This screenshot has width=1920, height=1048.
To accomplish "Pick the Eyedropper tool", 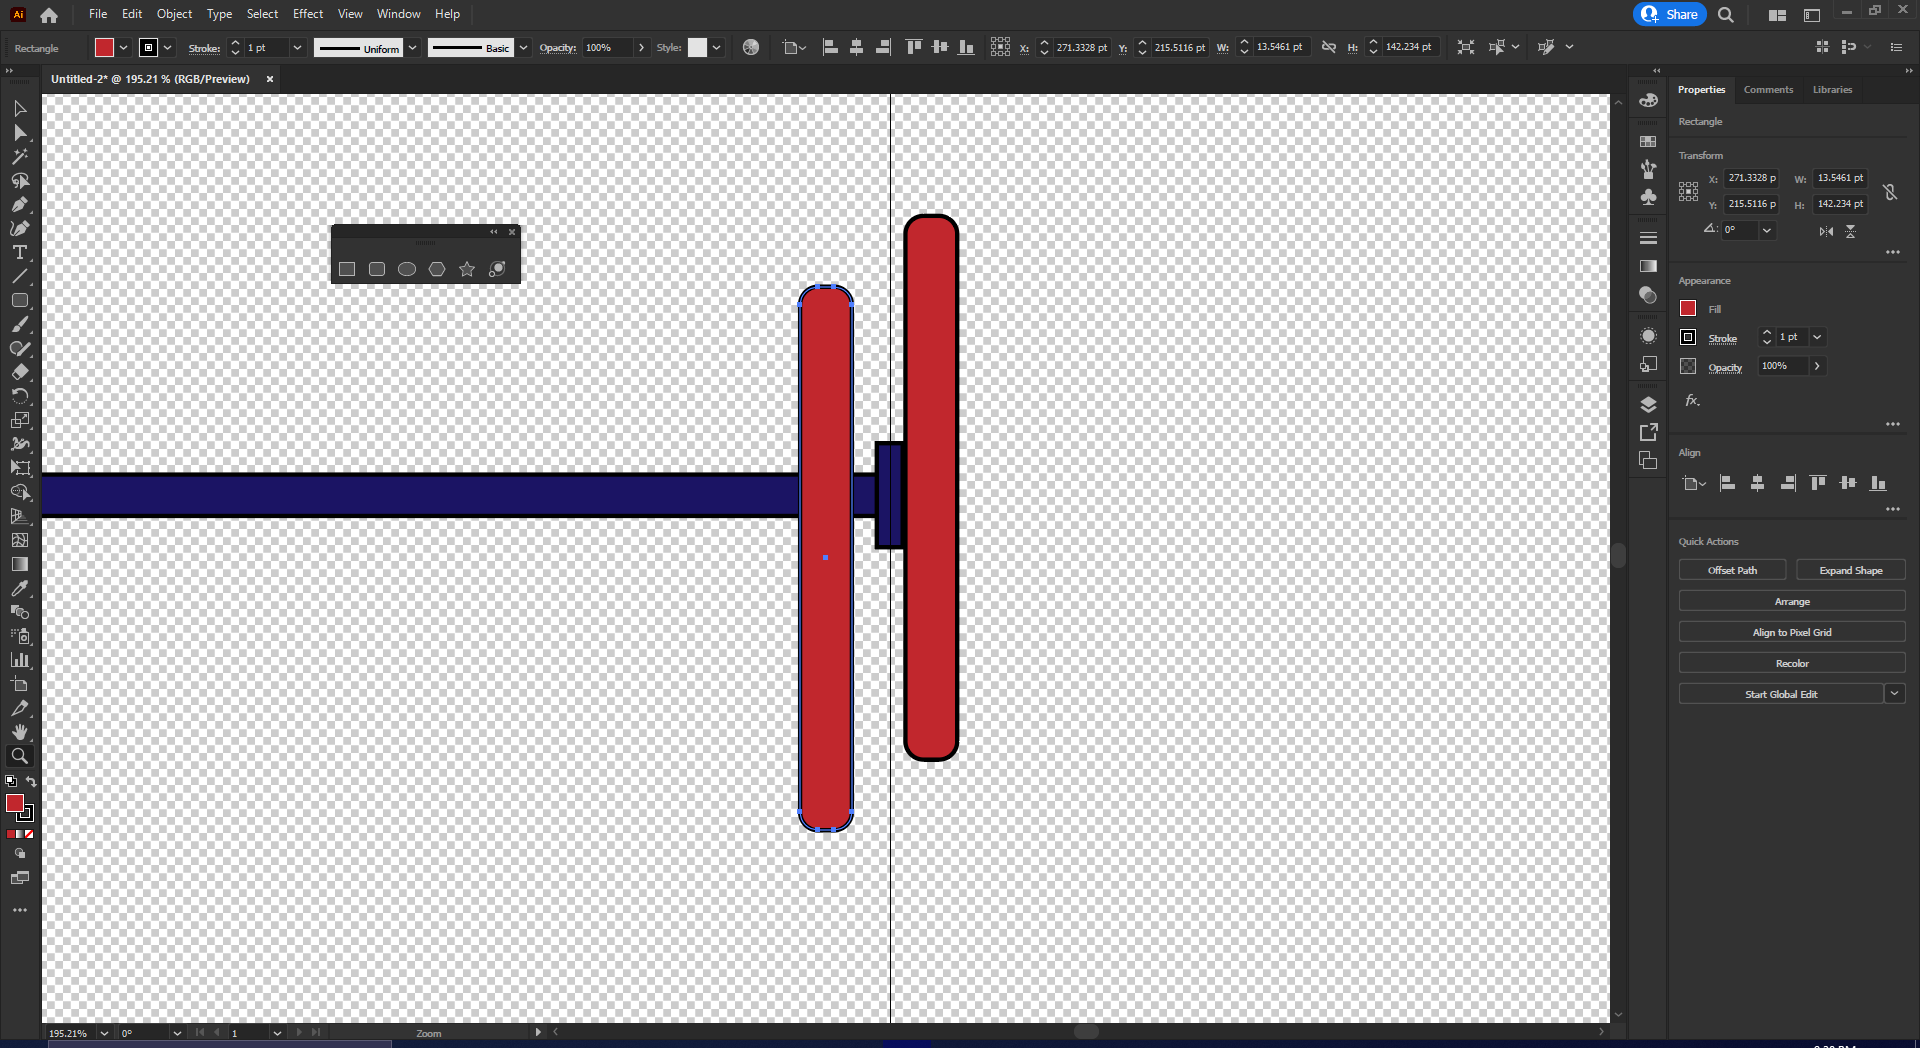I will point(19,588).
